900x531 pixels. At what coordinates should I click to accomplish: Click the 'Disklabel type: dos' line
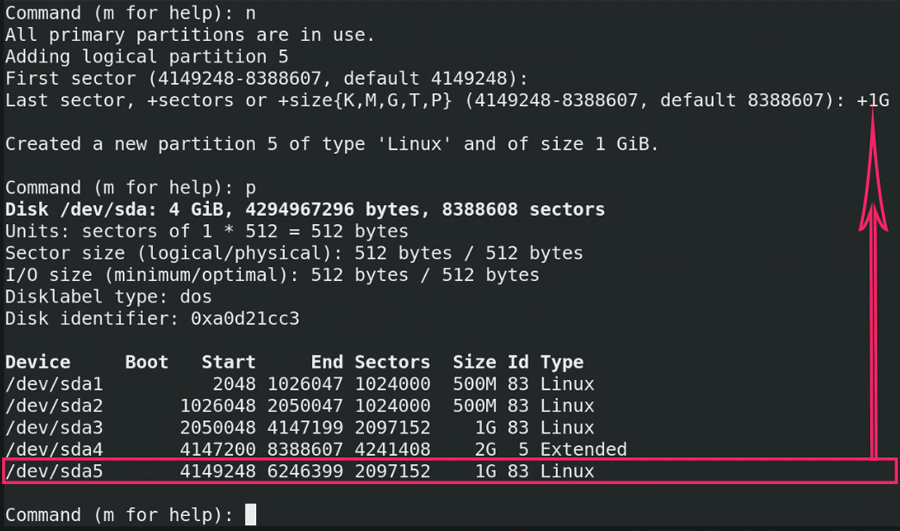click(x=108, y=296)
